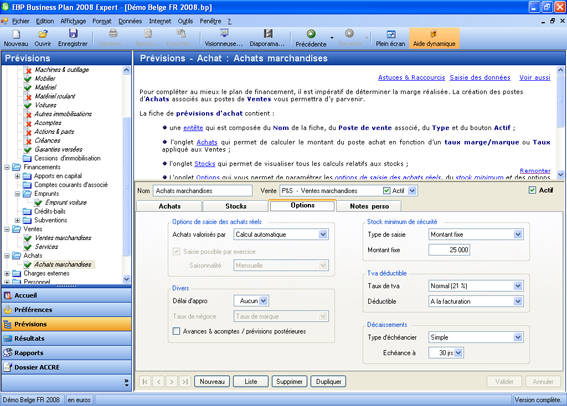Screen dimensions: 567x406
Task: Switch to the Stocks tab
Action: click(x=236, y=206)
